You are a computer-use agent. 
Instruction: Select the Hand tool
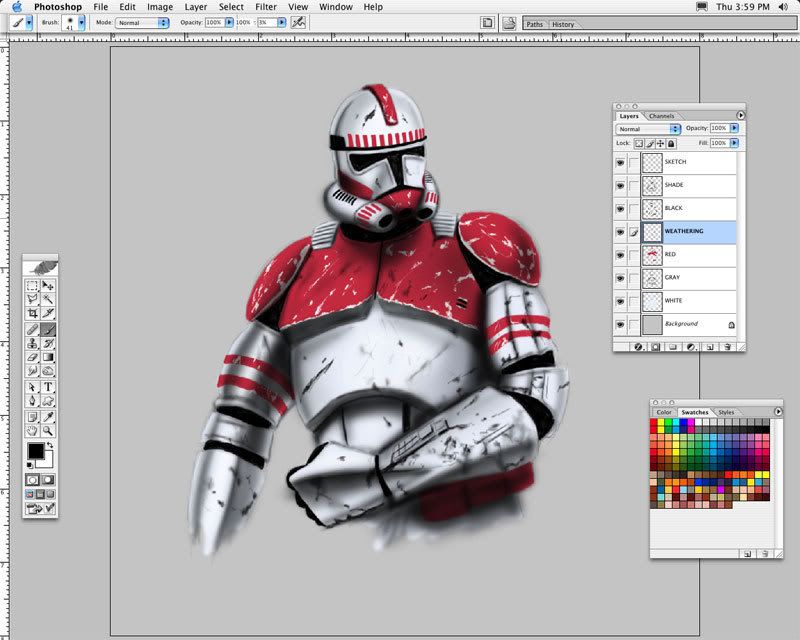click(x=32, y=431)
